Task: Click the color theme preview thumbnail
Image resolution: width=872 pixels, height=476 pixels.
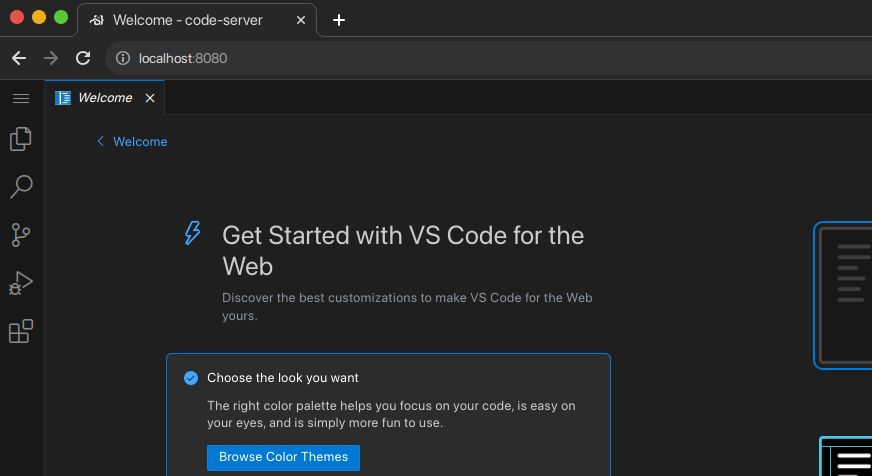Action: pyautogui.click(x=843, y=295)
